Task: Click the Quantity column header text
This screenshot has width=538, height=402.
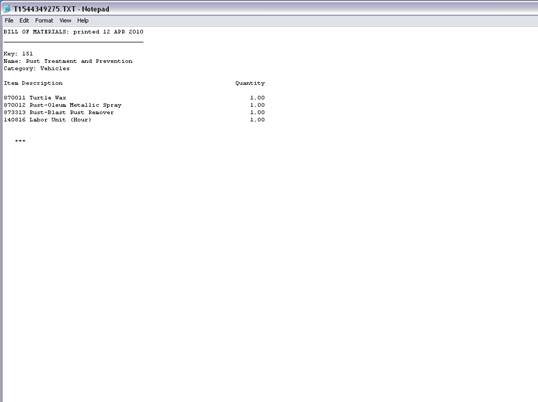Action: pos(250,83)
